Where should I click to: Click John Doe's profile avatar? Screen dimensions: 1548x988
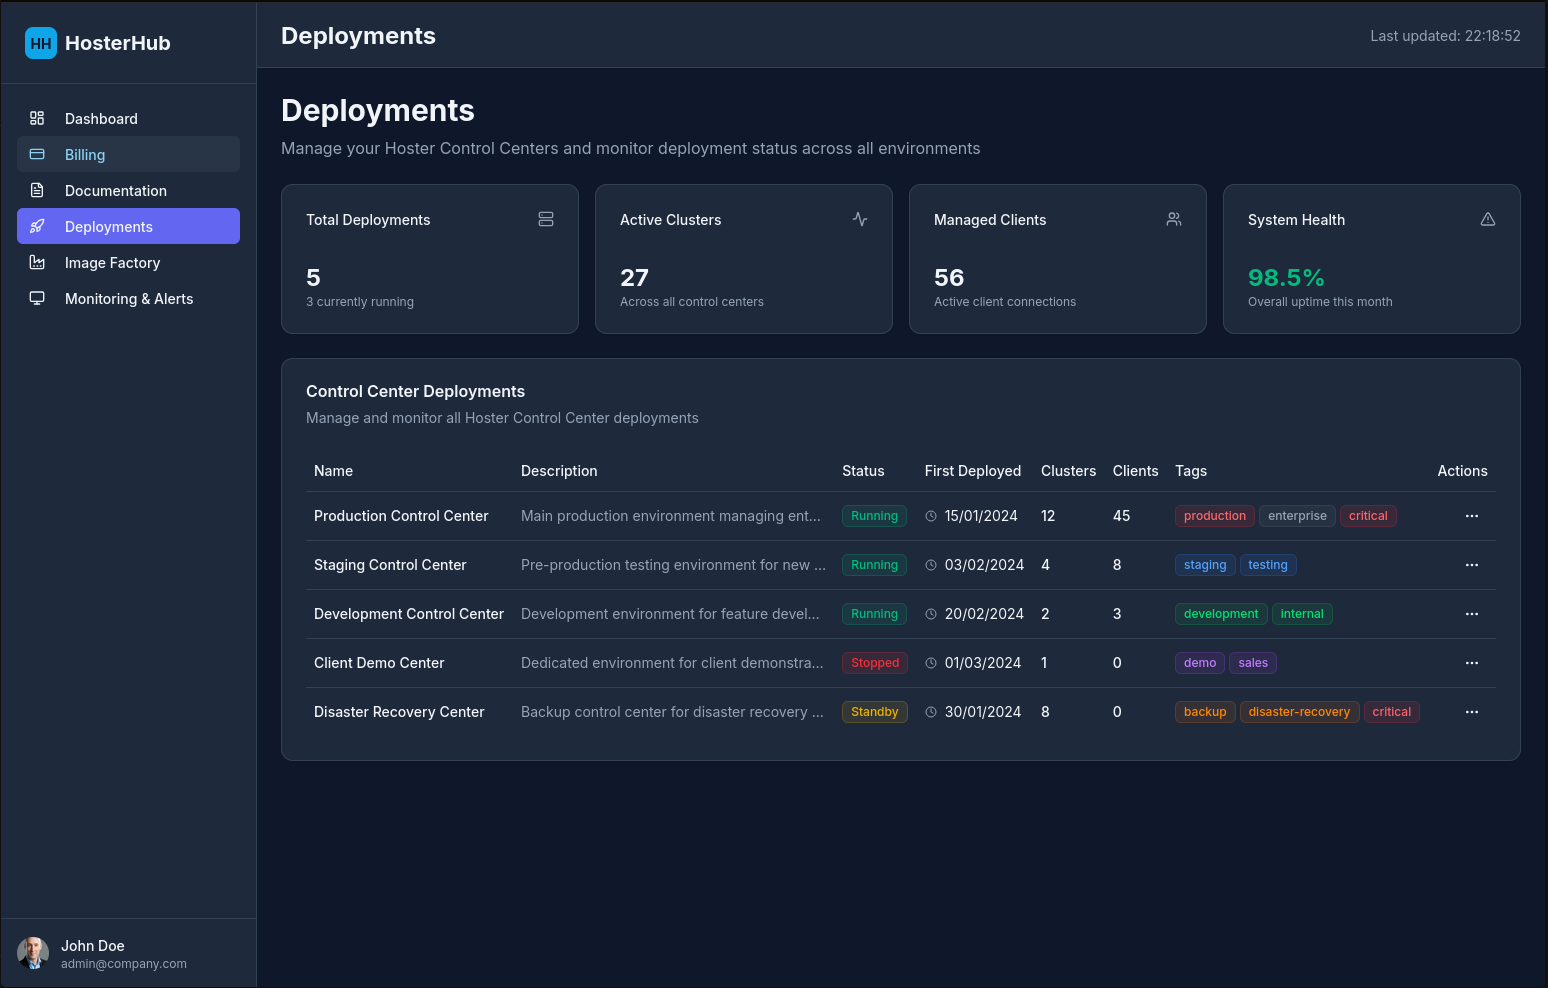[32, 953]
